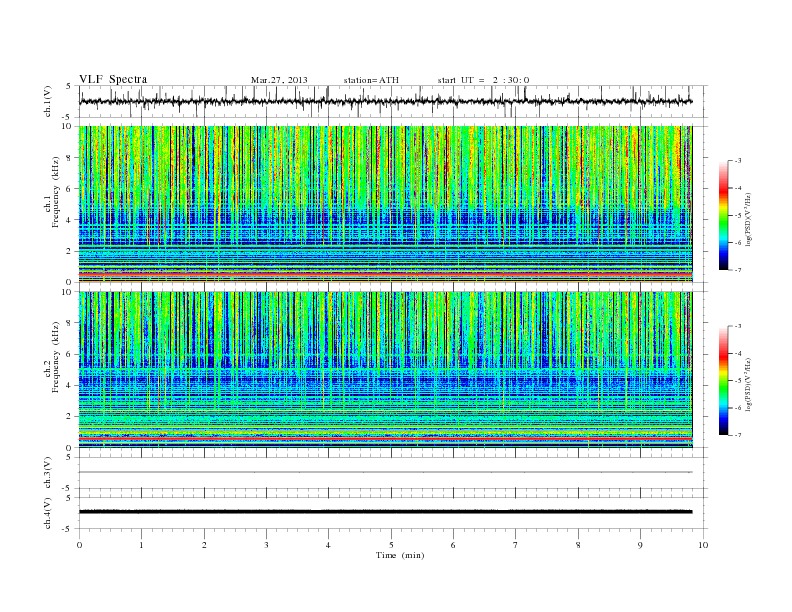Screen dimensions: 792x612
Task: Click the "4" kHz tick on the ch.2 axis
Action: [70, 385]
